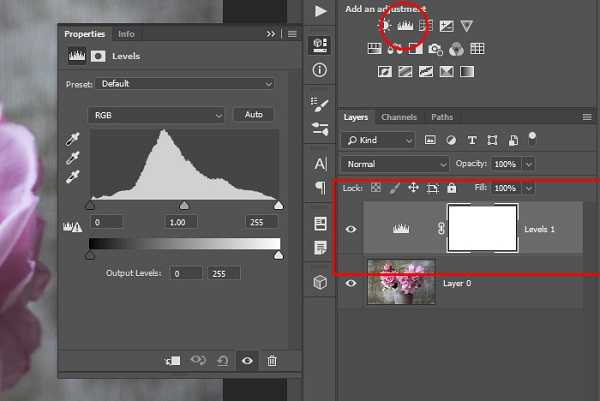The width and height of the screenshot is (600, 401).
Task: Select the layer mask button in Properties
Action: tap(98, 56)
